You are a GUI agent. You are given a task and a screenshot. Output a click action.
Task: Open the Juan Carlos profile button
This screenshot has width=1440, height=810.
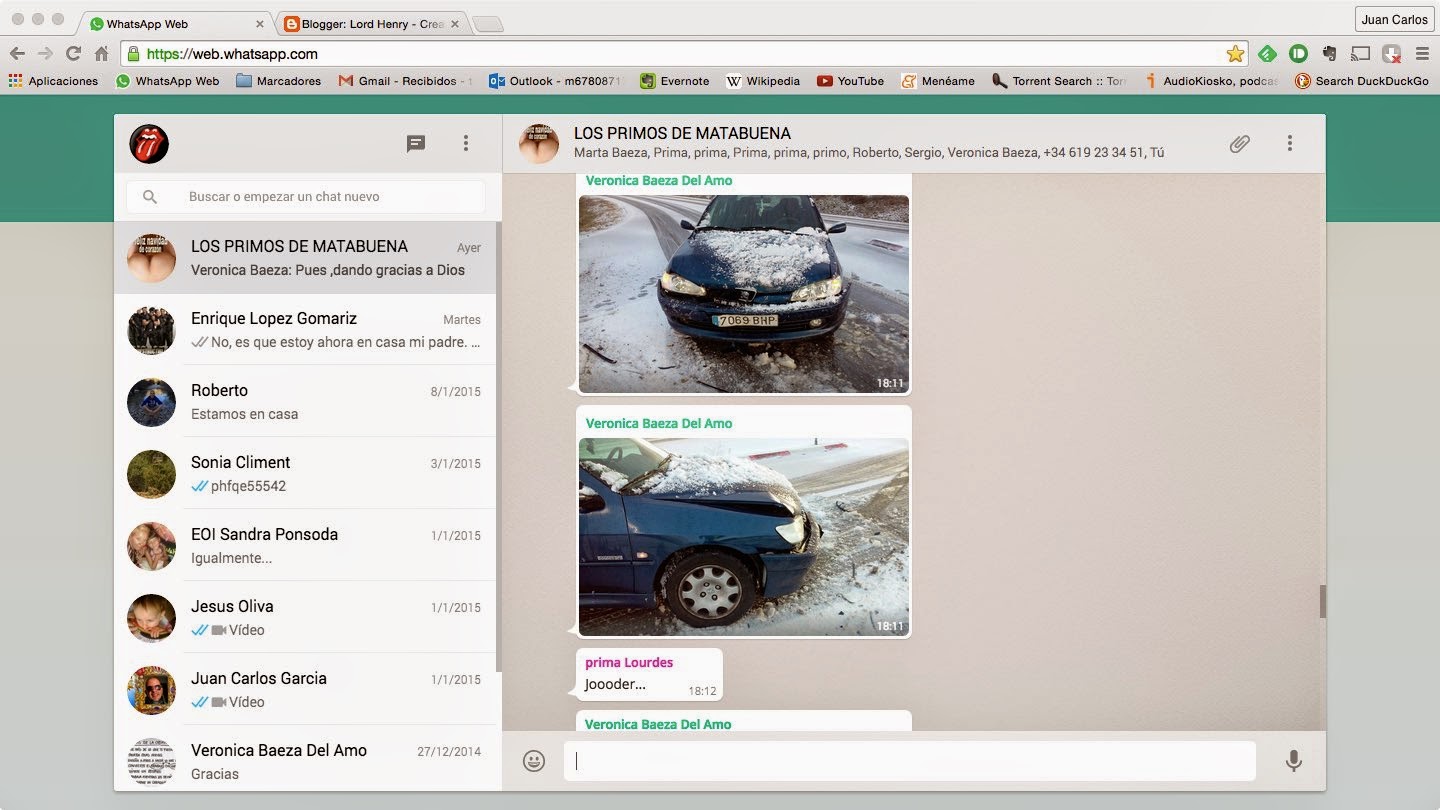pos(1395,19)
